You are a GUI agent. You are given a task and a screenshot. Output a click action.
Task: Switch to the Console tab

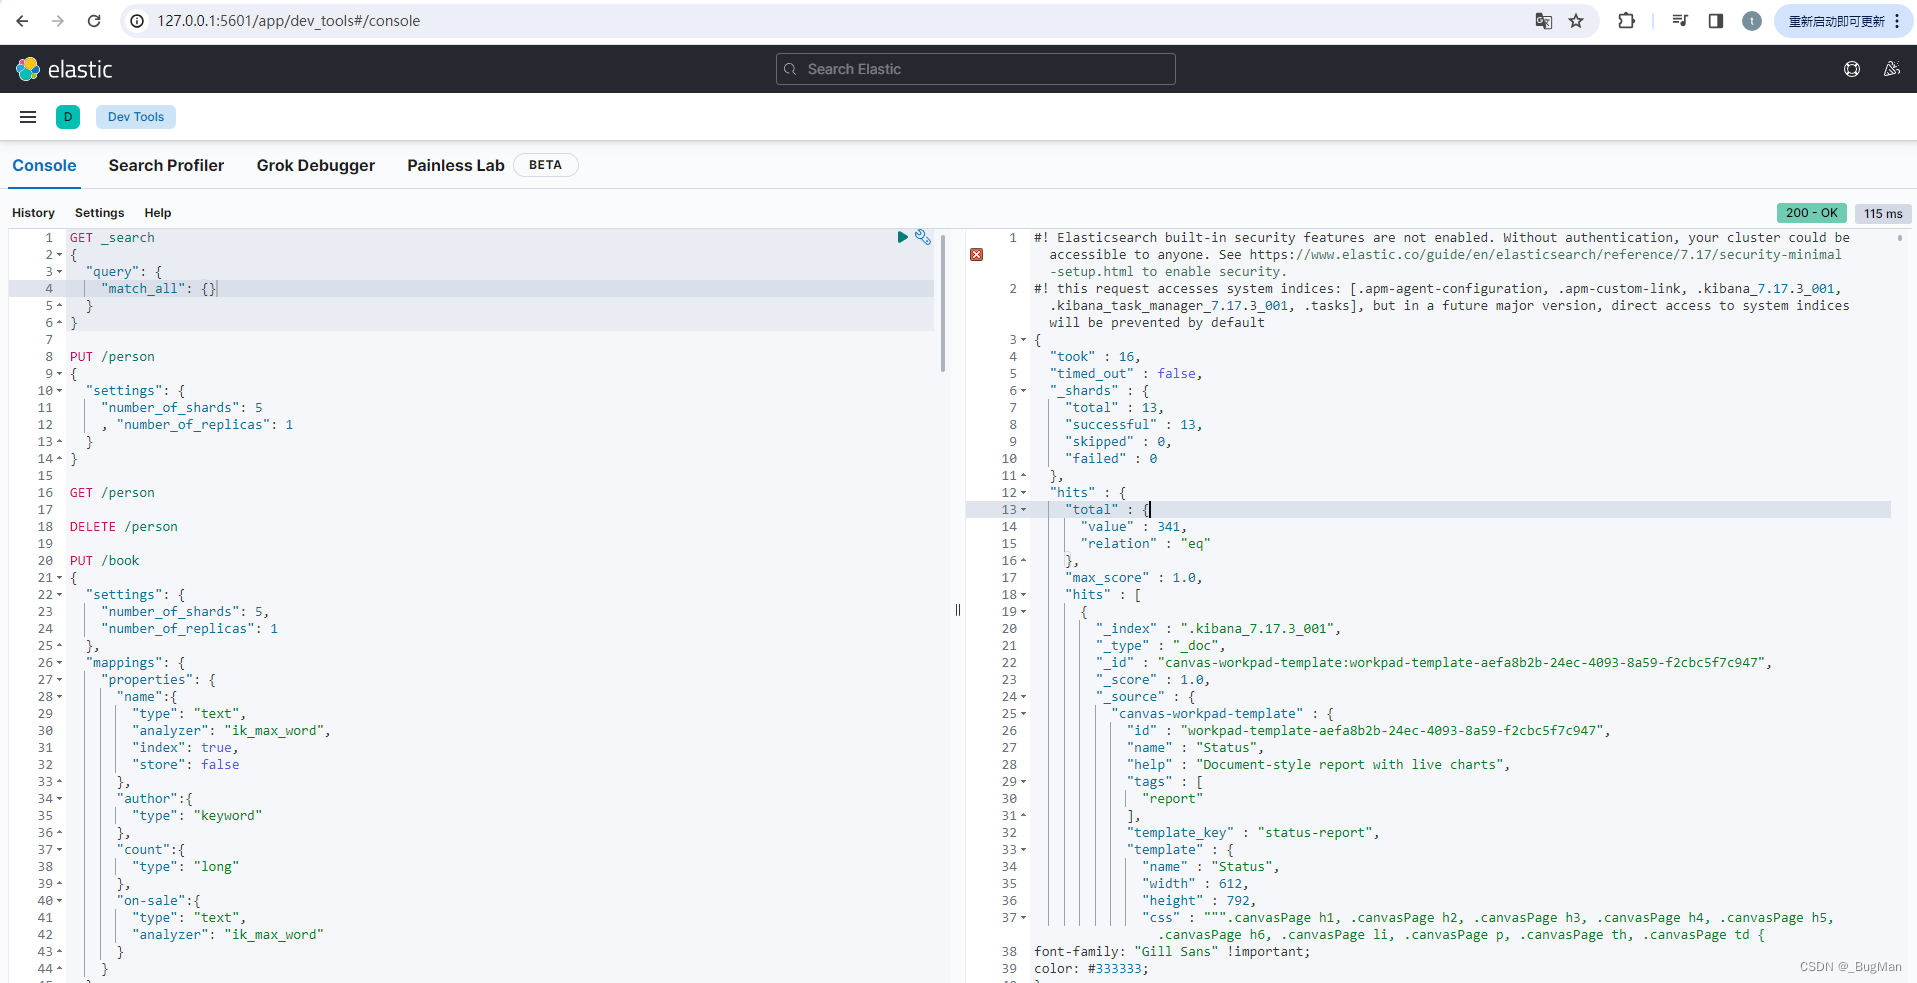pos(44,166)
